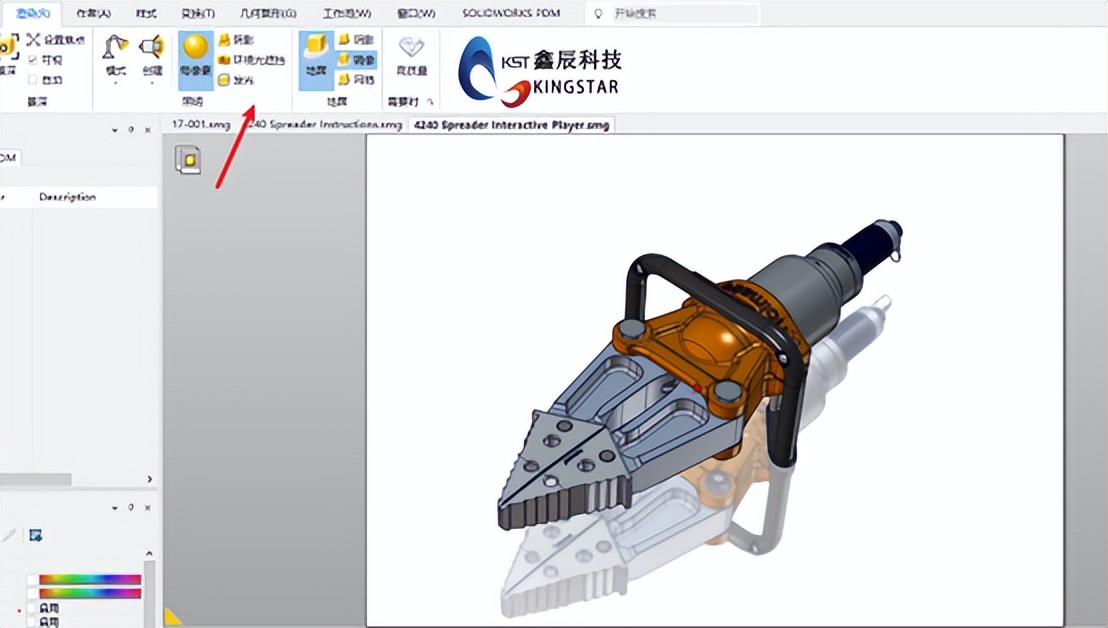Collapse the color list with the up chevron
Screen dimensions: 1108x628
pos(150,553)
